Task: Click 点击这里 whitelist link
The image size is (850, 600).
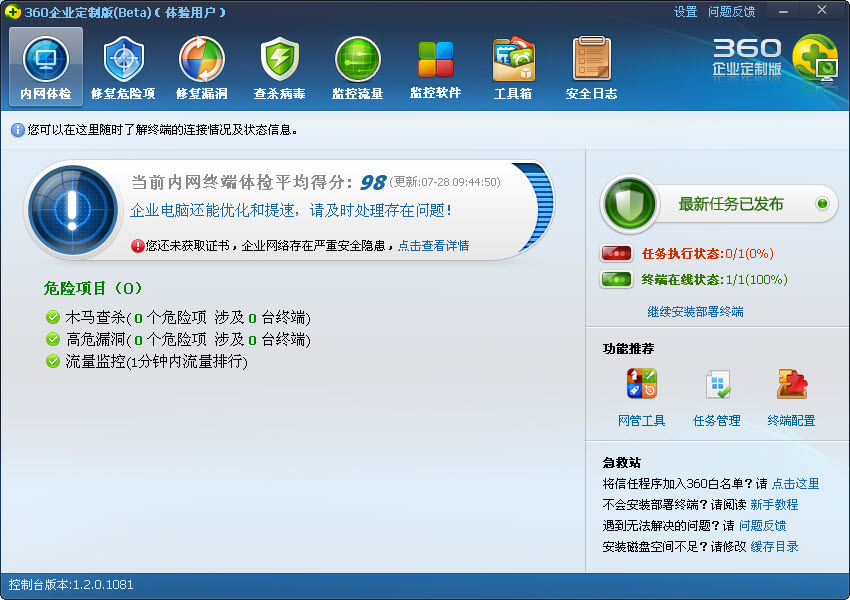Action: coord(795,483)
